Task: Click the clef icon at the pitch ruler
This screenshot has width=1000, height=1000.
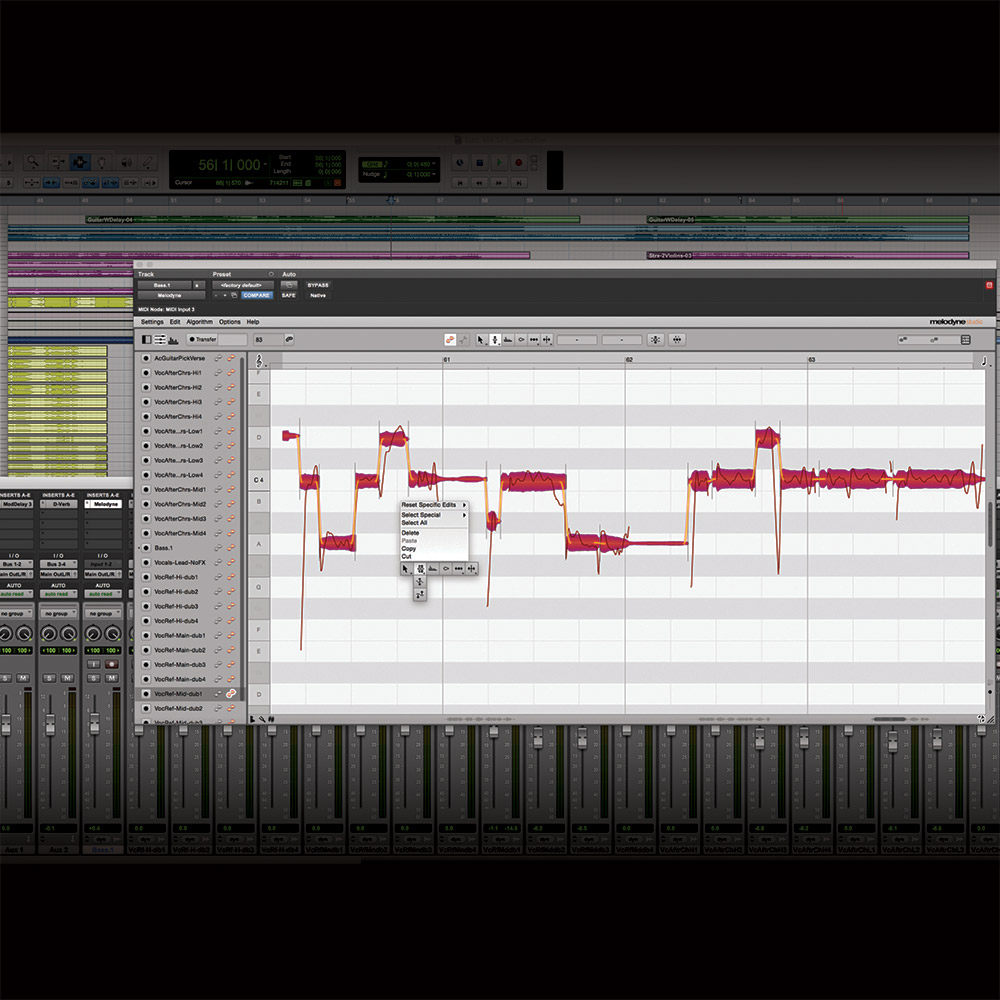Action: [x=259, y=361]
